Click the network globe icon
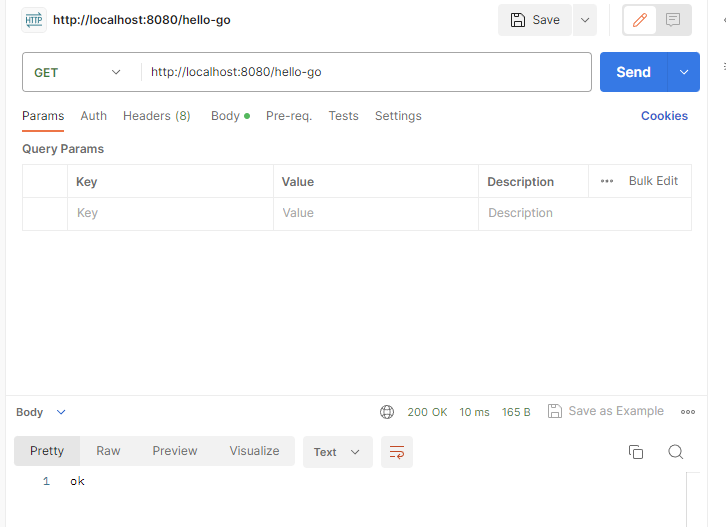This screenshot has height=527, width=726. [x=387, y=412]
